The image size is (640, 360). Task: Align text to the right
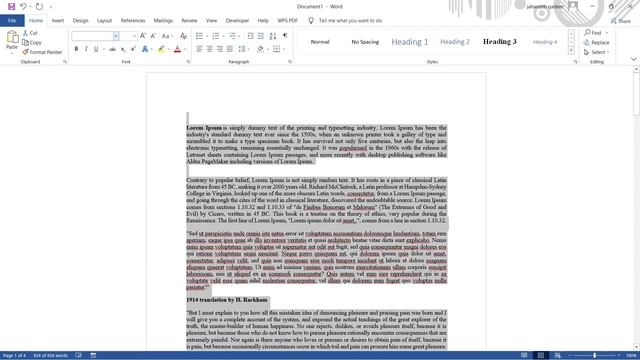(x=220, y=49)
